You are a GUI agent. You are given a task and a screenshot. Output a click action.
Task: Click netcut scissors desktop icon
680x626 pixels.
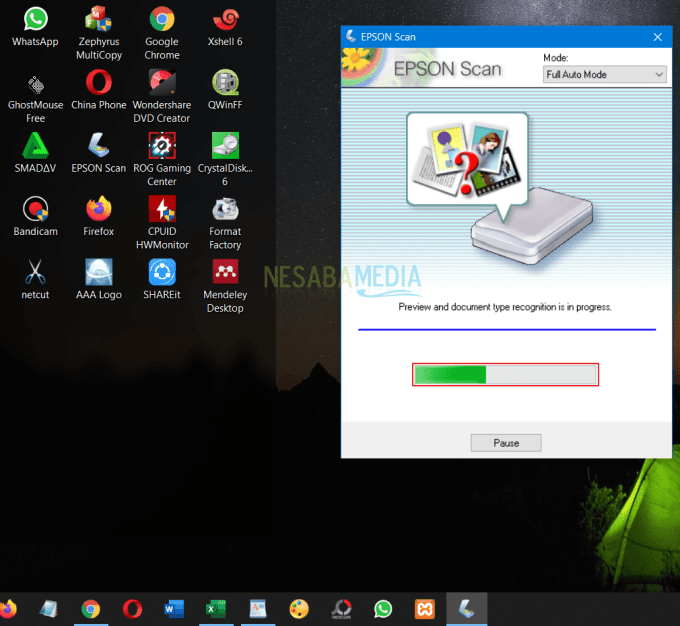pyautogui.click(x=35, y=279)
